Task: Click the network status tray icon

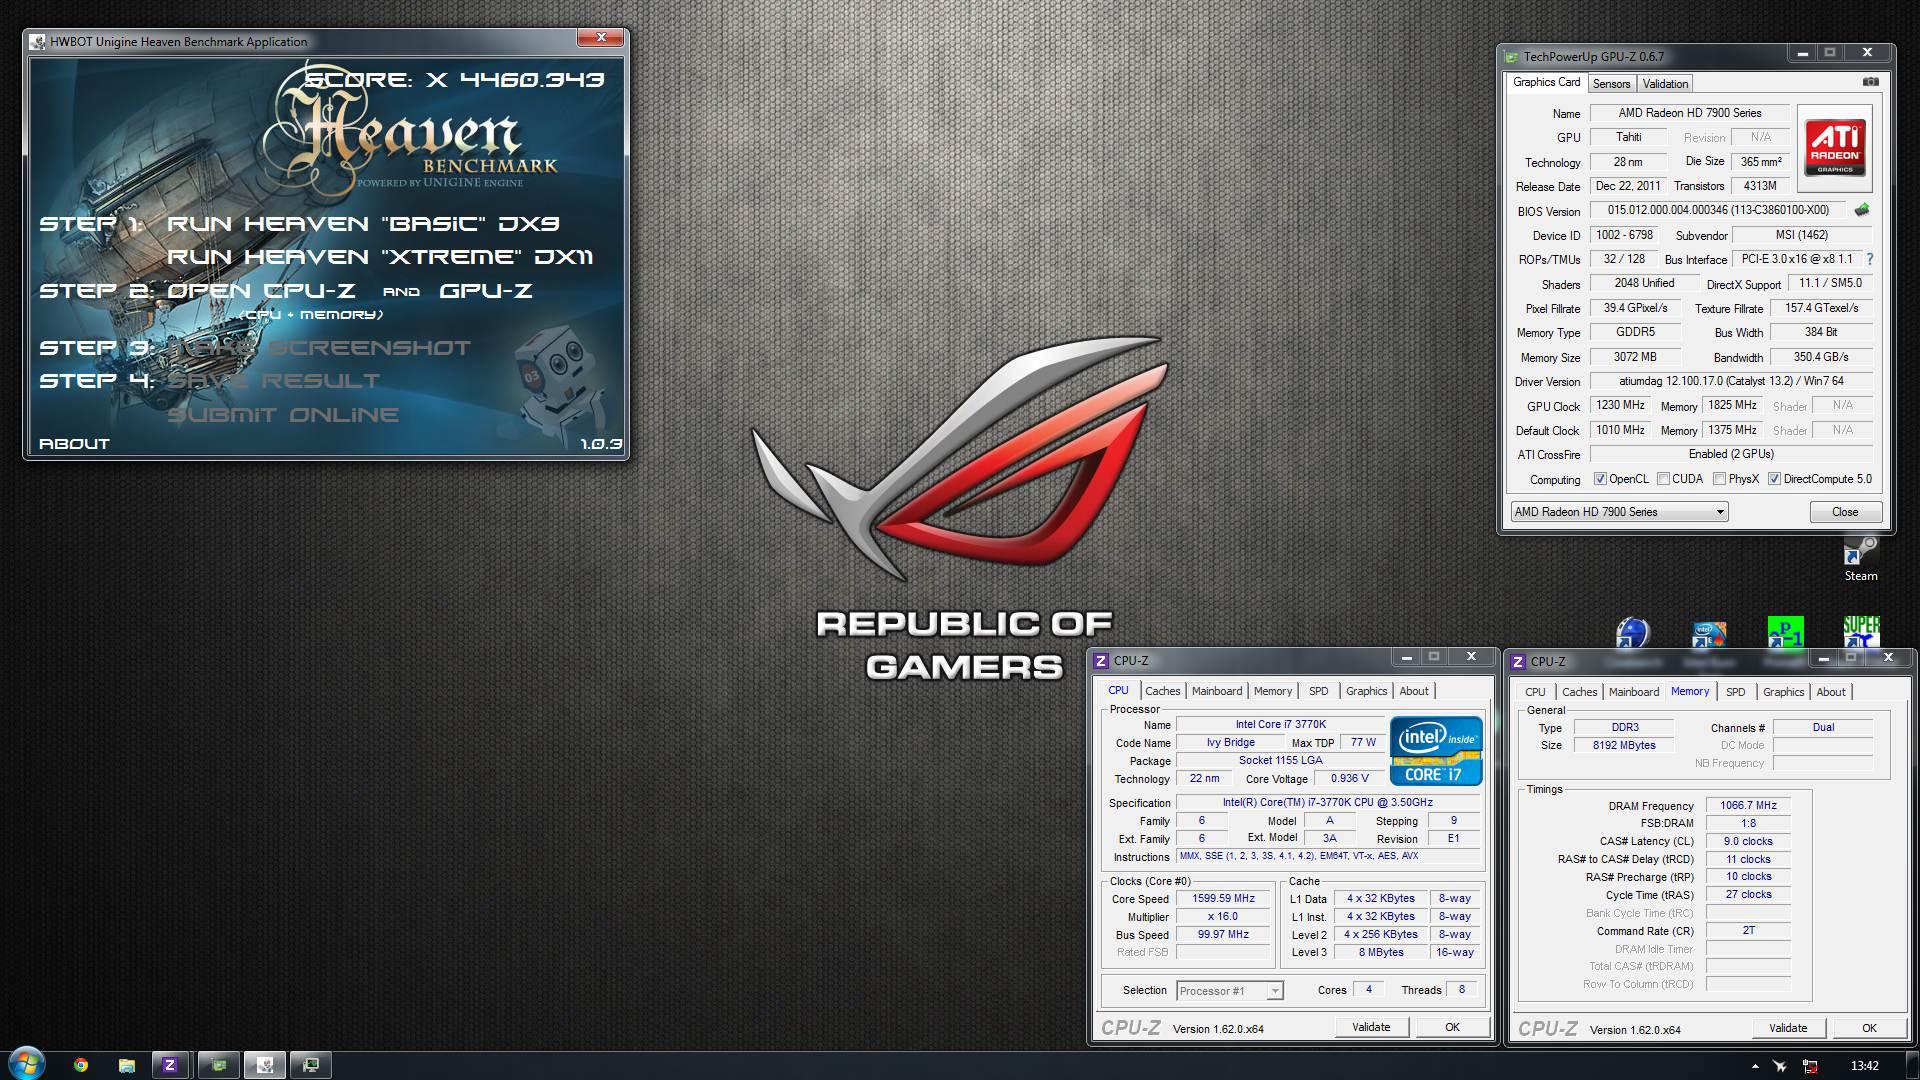Action: [x=1811, y=1066]
